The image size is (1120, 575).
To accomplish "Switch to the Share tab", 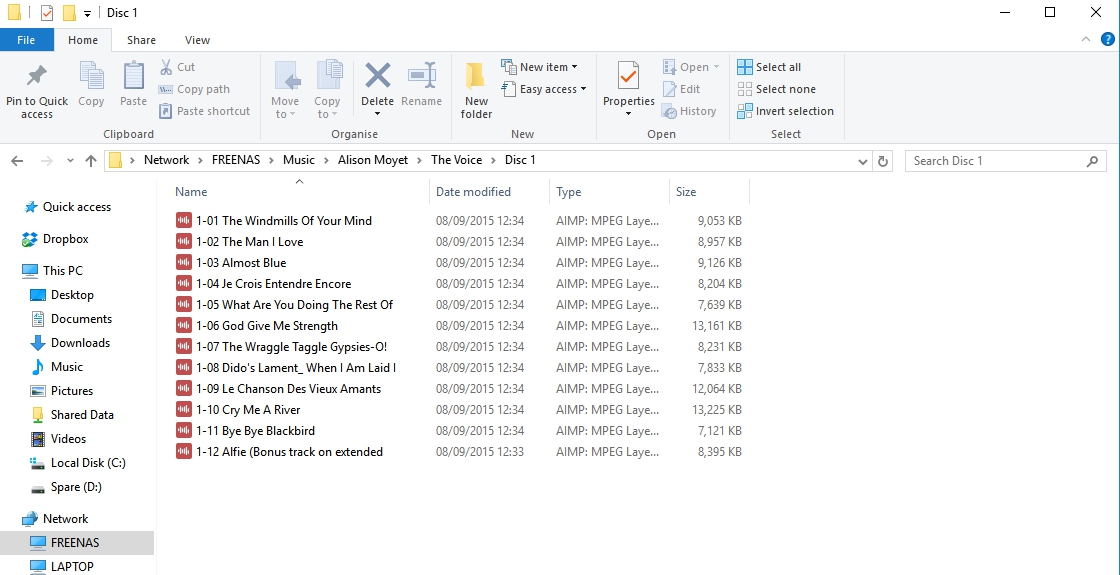I will point(141,40).
